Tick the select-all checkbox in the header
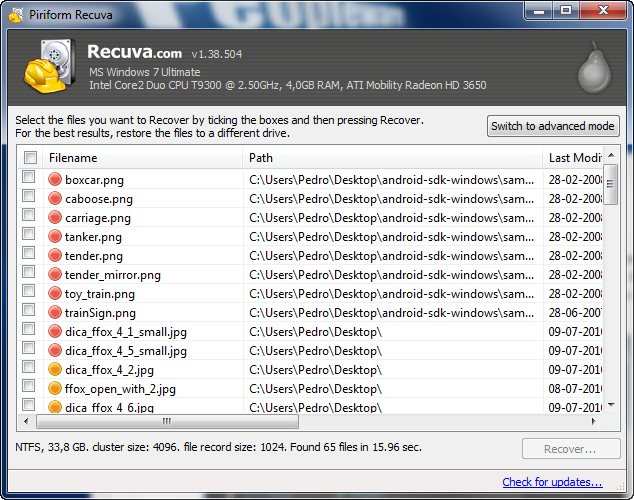 point(30,157)
